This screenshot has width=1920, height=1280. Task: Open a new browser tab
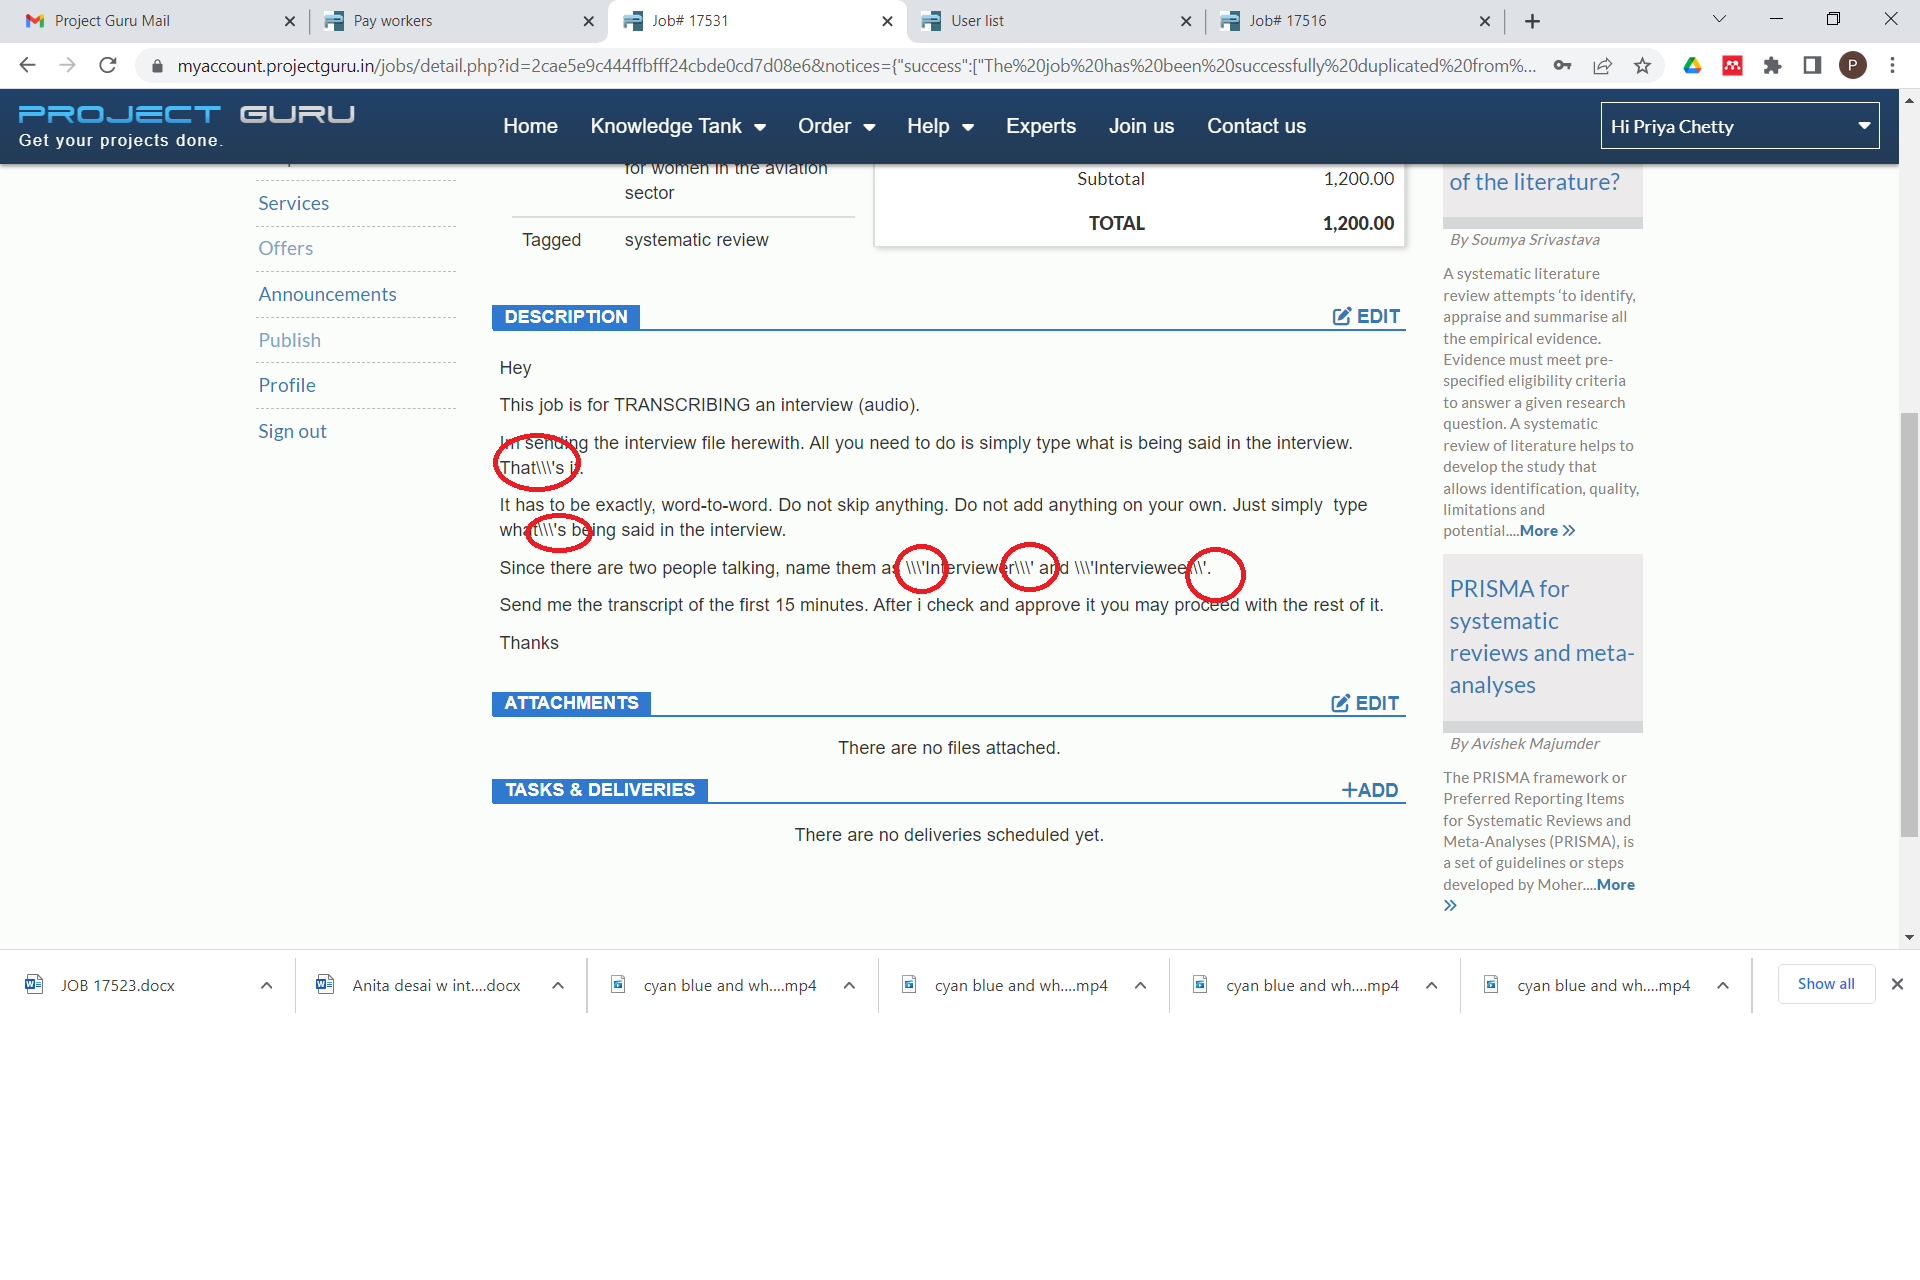[1532, 21]
